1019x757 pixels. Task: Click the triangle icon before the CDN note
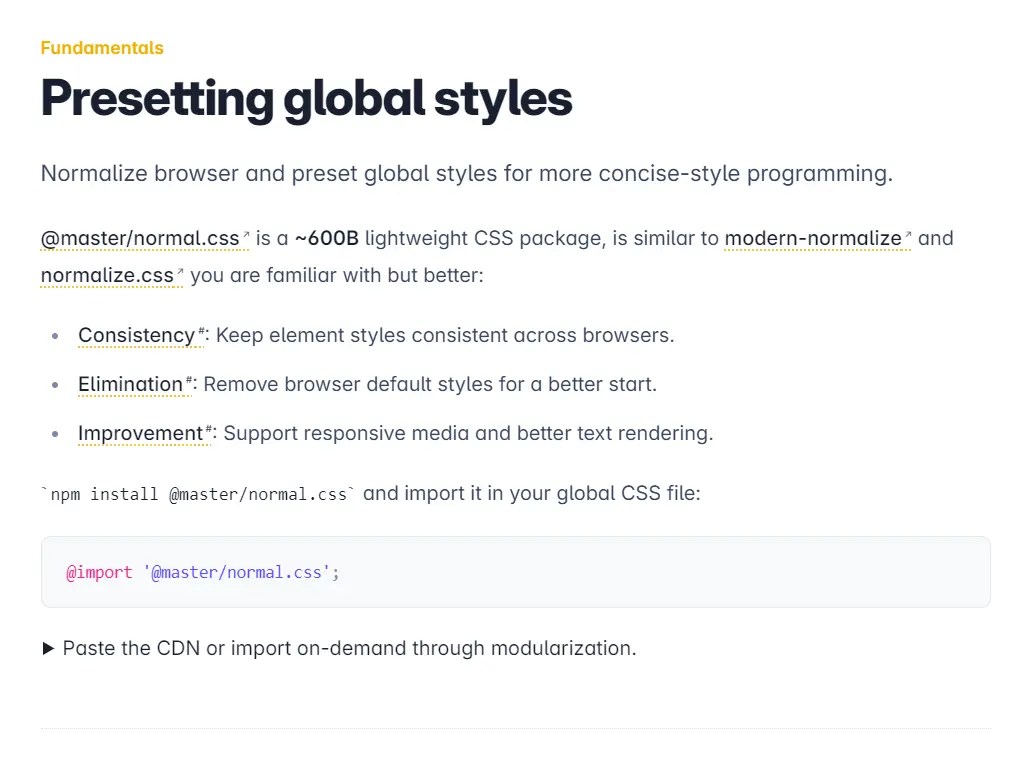(49, 648)
